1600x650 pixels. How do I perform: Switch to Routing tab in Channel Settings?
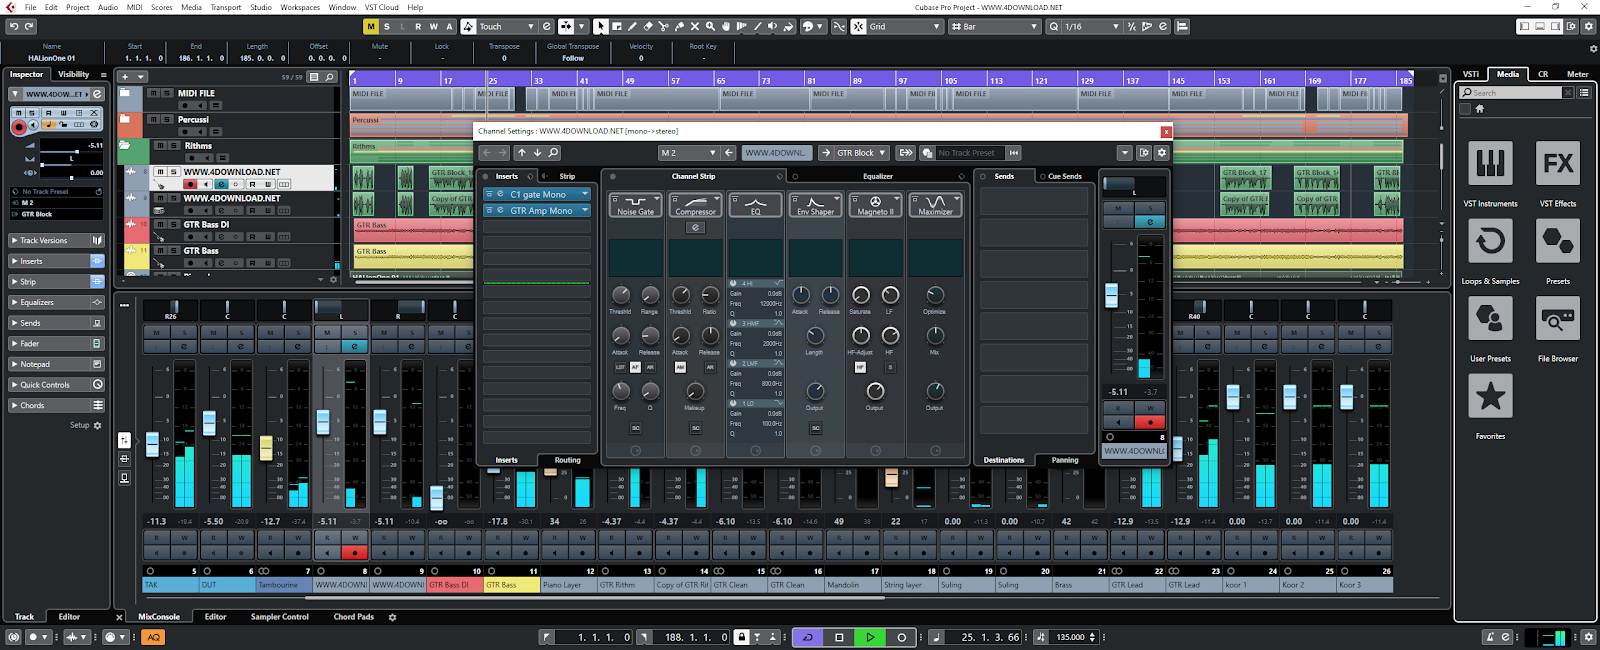(x=567, y=460)
